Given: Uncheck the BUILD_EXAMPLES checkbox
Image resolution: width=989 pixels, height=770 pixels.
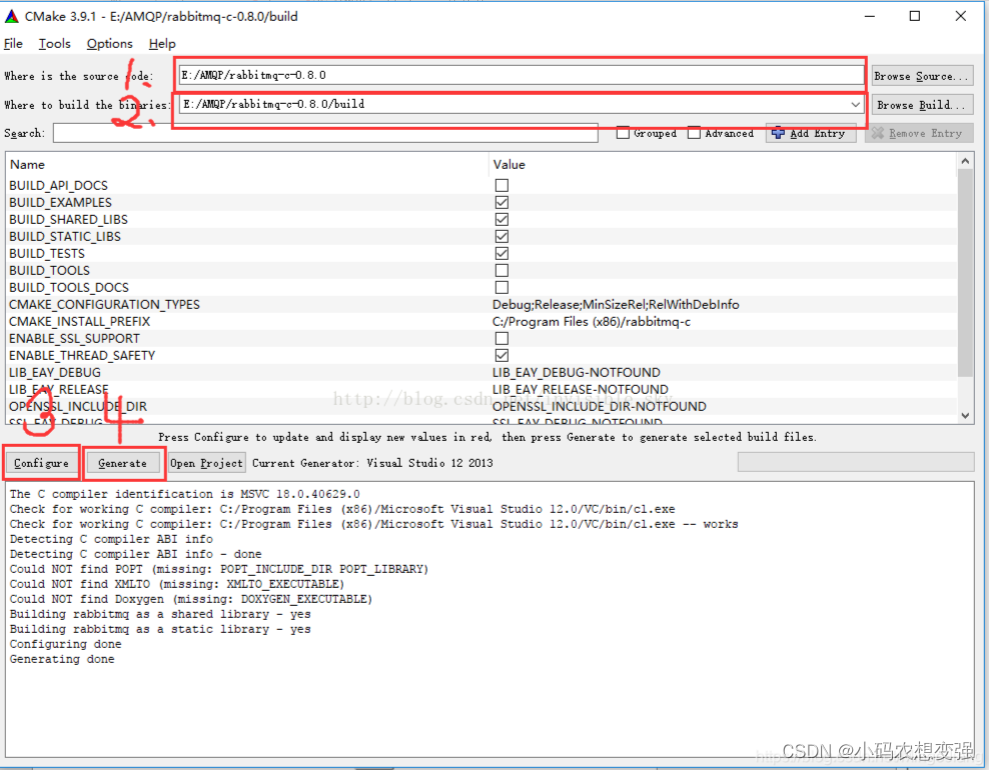Looking at the screenshot, I should 501,202.
